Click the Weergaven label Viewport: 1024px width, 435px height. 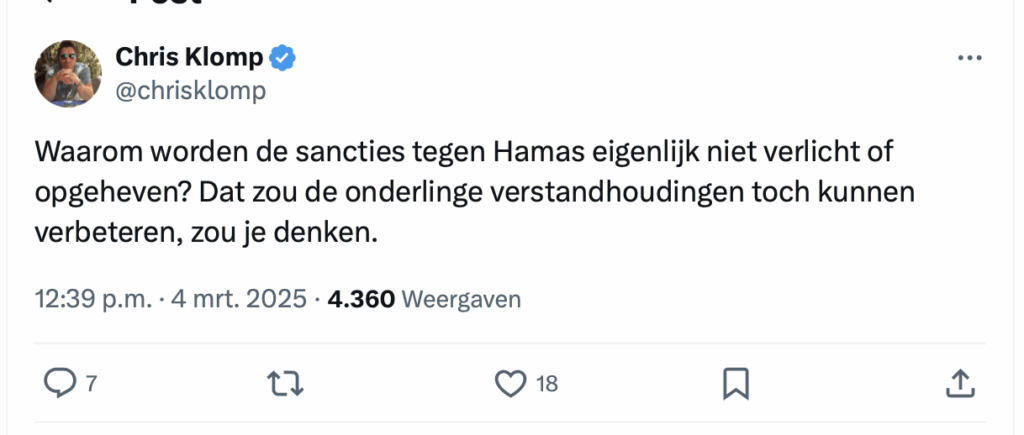[461, 298]
